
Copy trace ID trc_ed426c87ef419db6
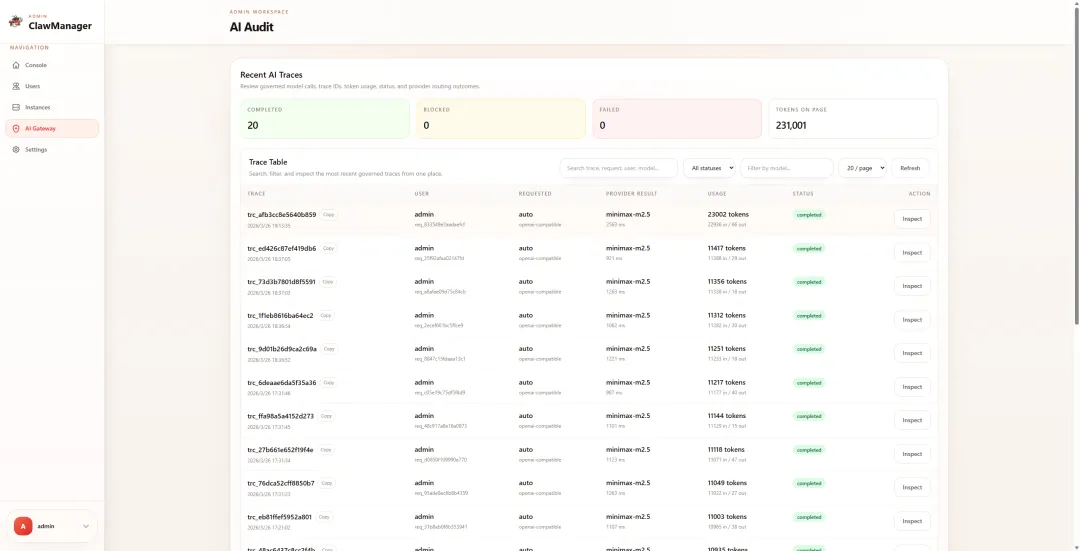[329, 249]
